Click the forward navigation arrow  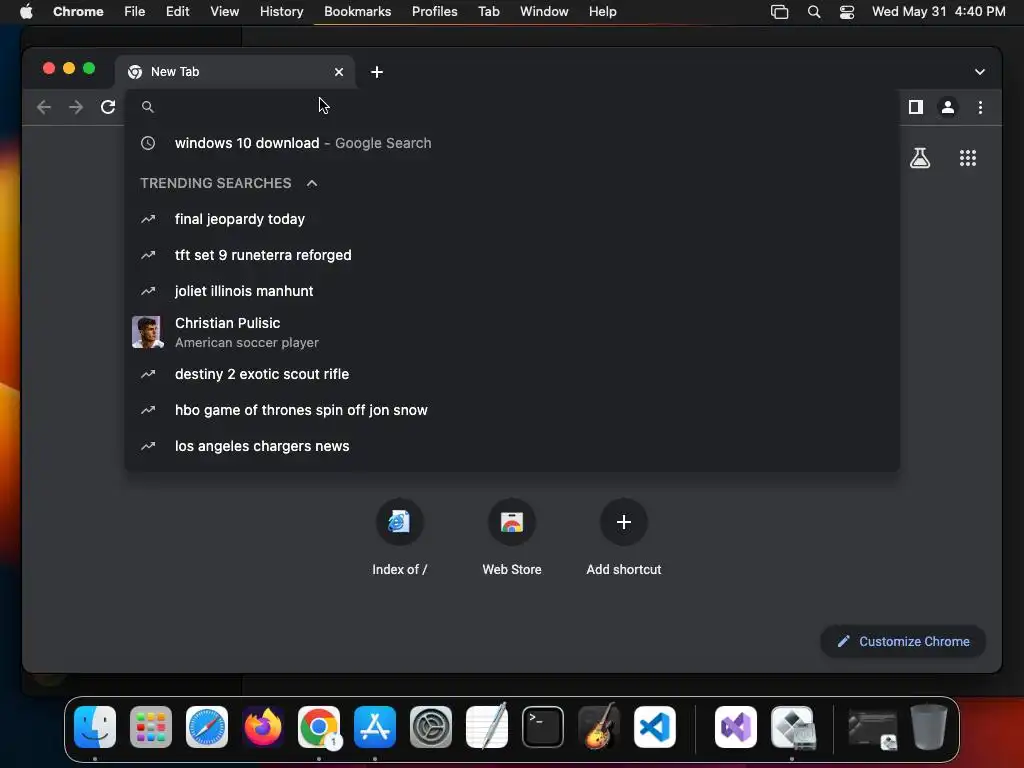click(x=76, y=107)
